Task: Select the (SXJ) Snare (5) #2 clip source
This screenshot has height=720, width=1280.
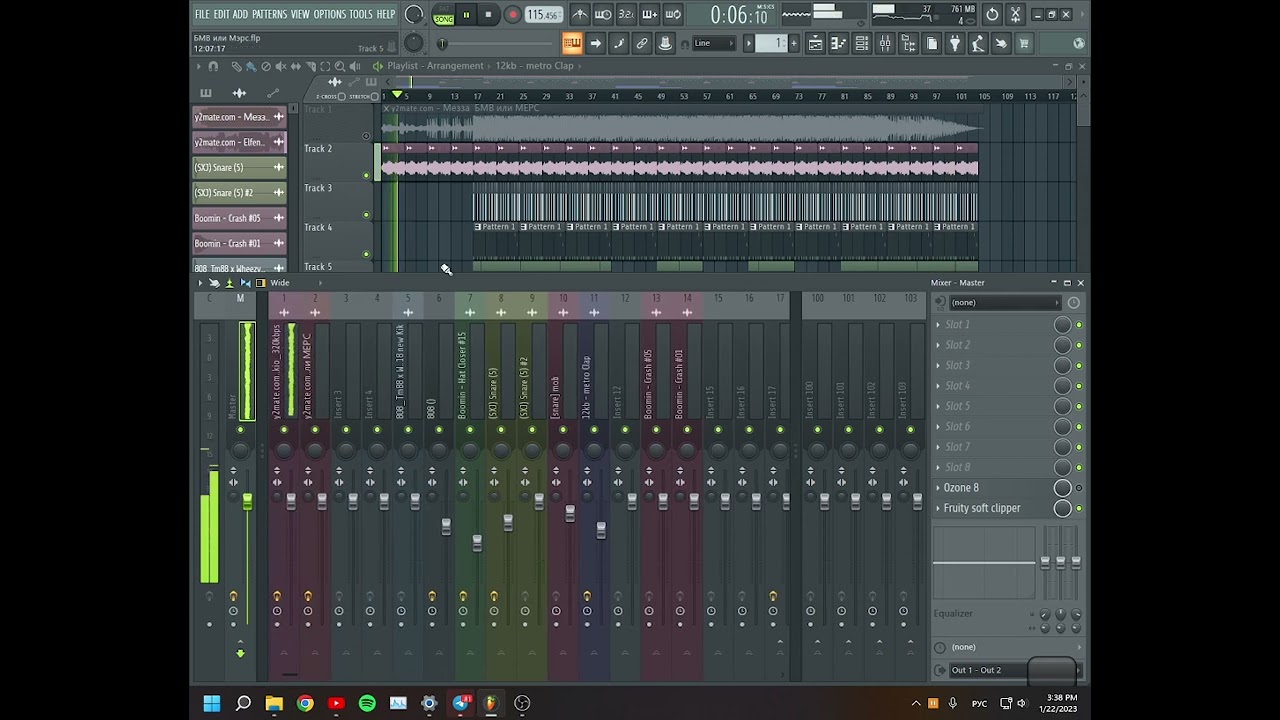Action: pyautogui.click(x=239, y=193)
